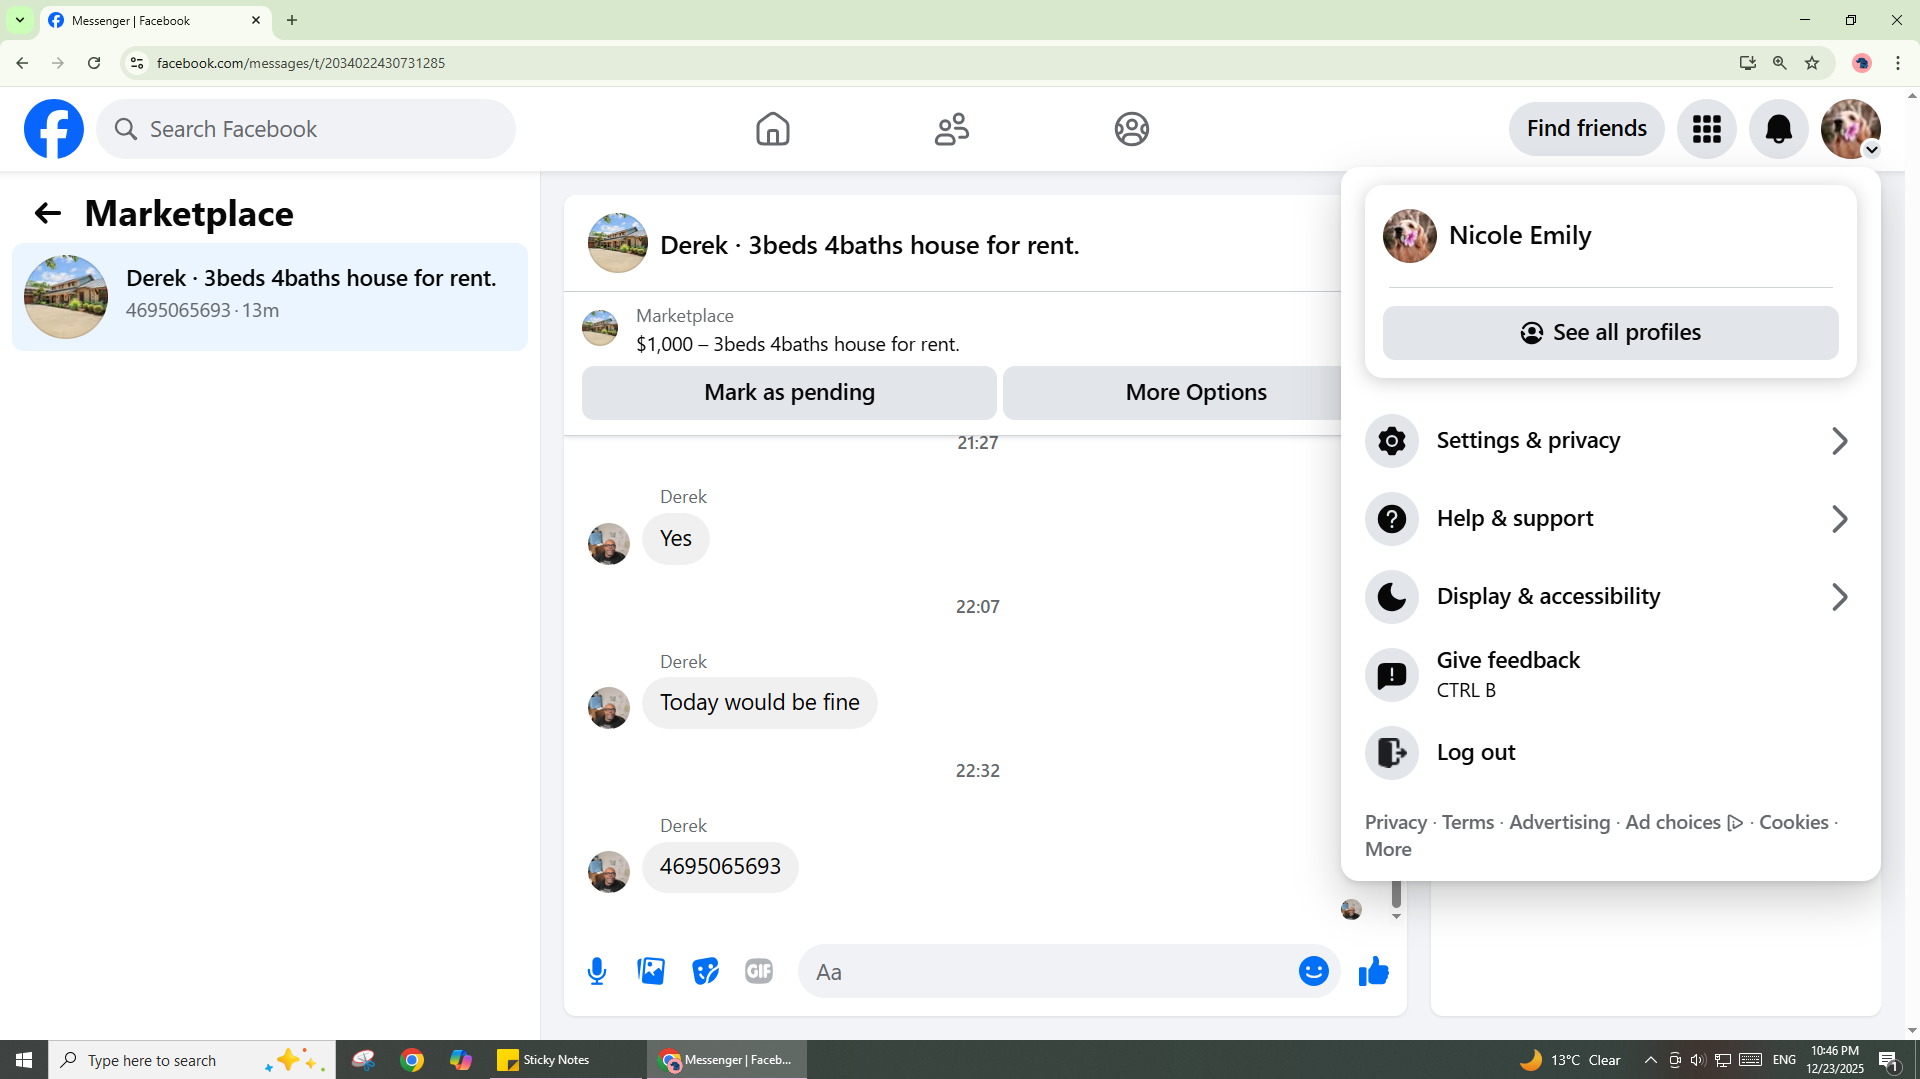
Task: Expand Settings & privacy chevron
Action: click(1839, 441)
